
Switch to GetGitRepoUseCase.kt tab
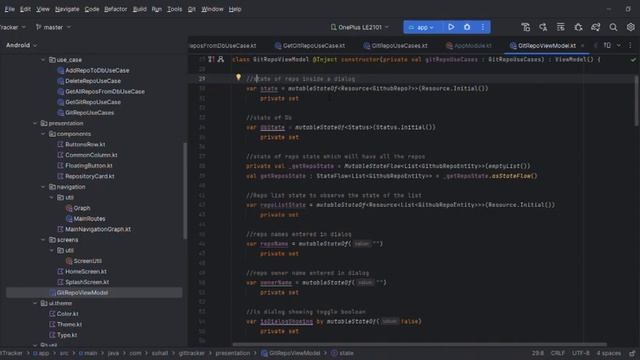point(310,46)
